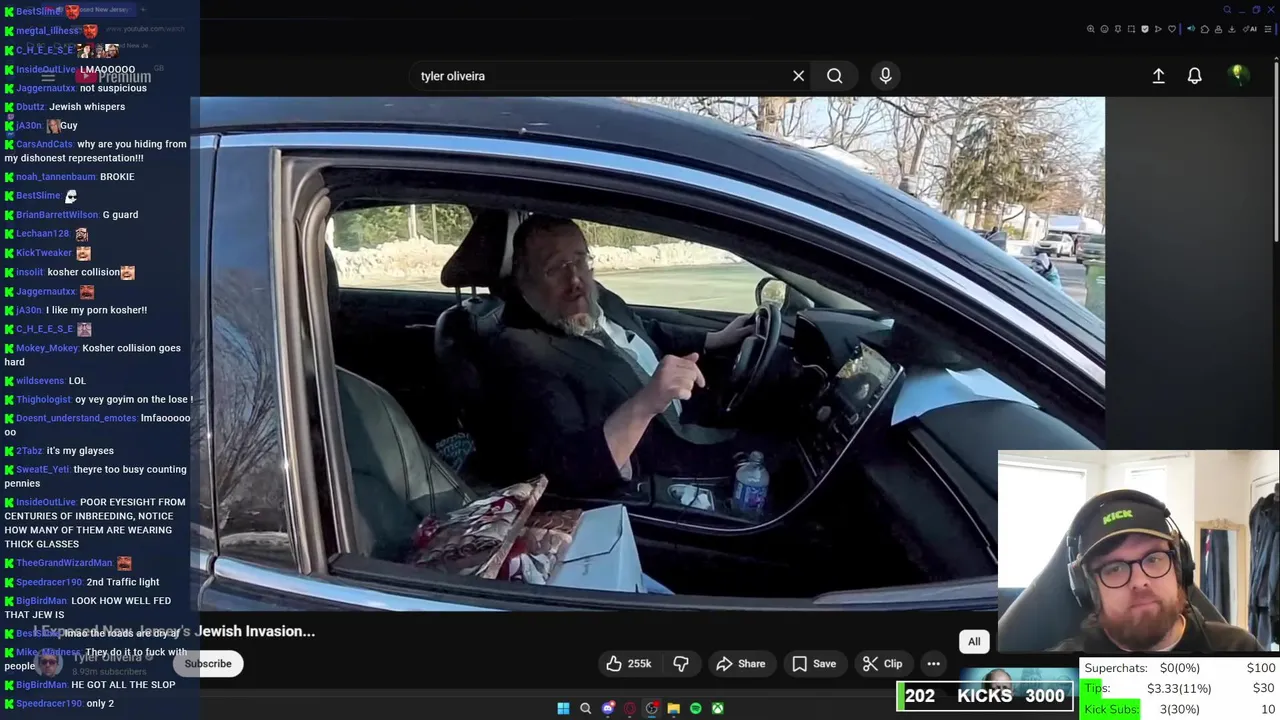
Task: Click username 'BrianBarrettWilson' in chat
Action: pyautogui.click(x=57, y=215)
